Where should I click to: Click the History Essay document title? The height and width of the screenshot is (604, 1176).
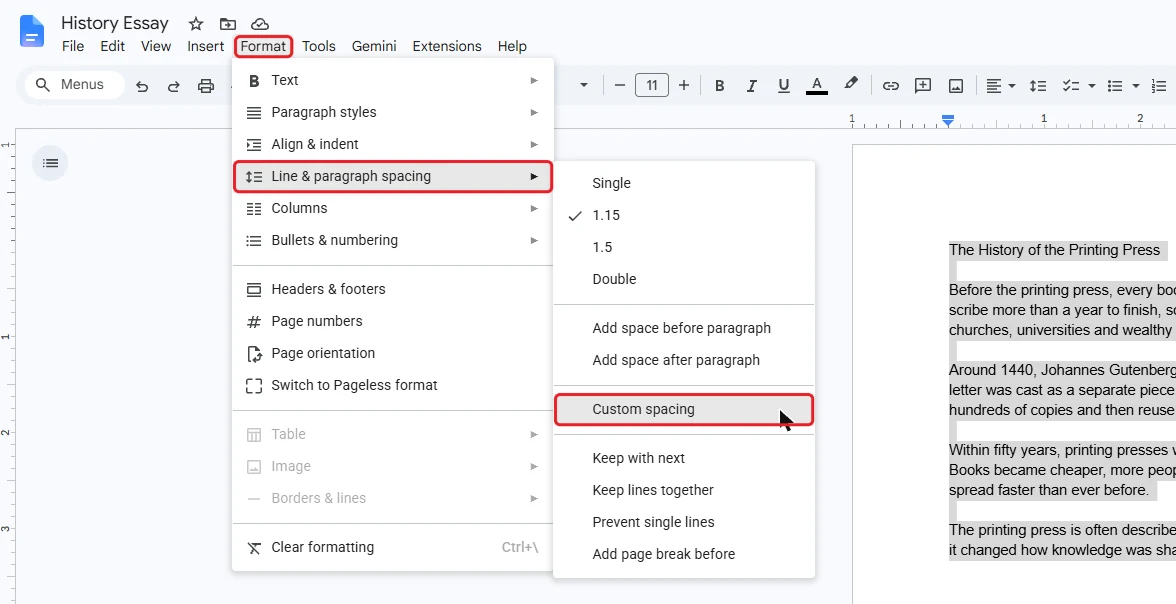pyautogui.click(x=115, y=23)
